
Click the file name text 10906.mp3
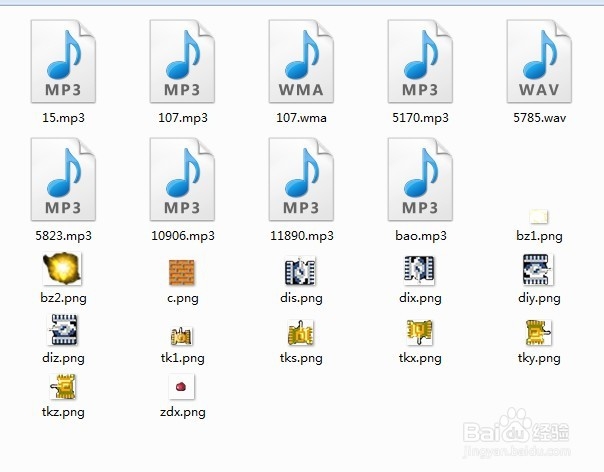tap(183, 235)
